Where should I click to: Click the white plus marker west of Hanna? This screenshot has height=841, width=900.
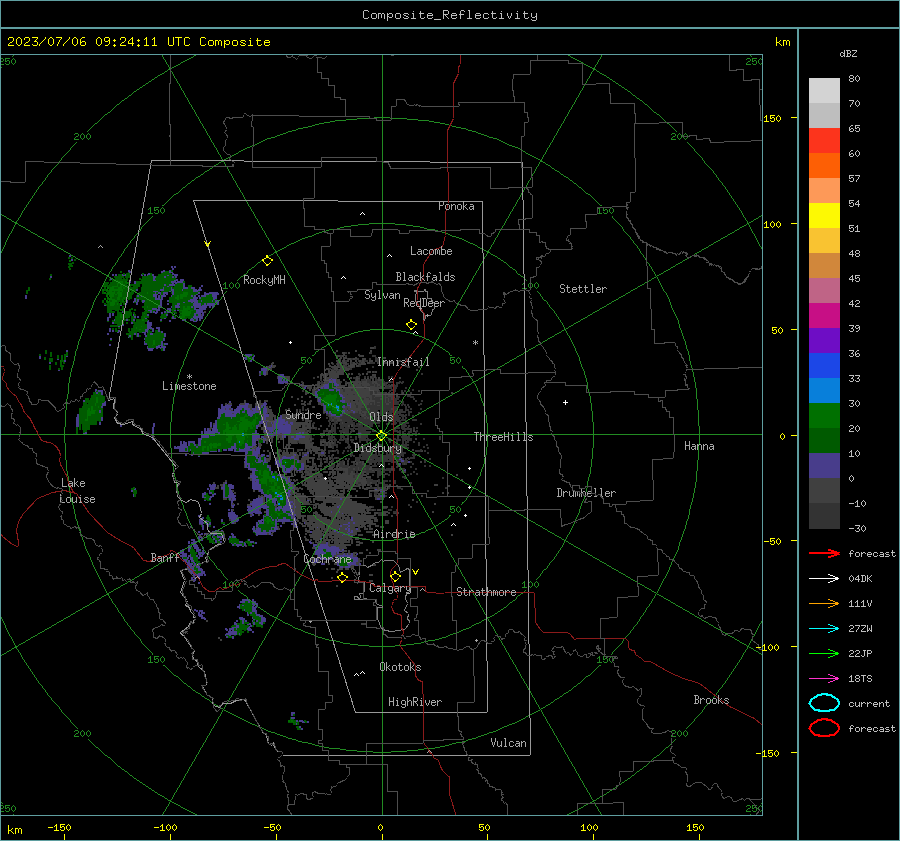565,402
